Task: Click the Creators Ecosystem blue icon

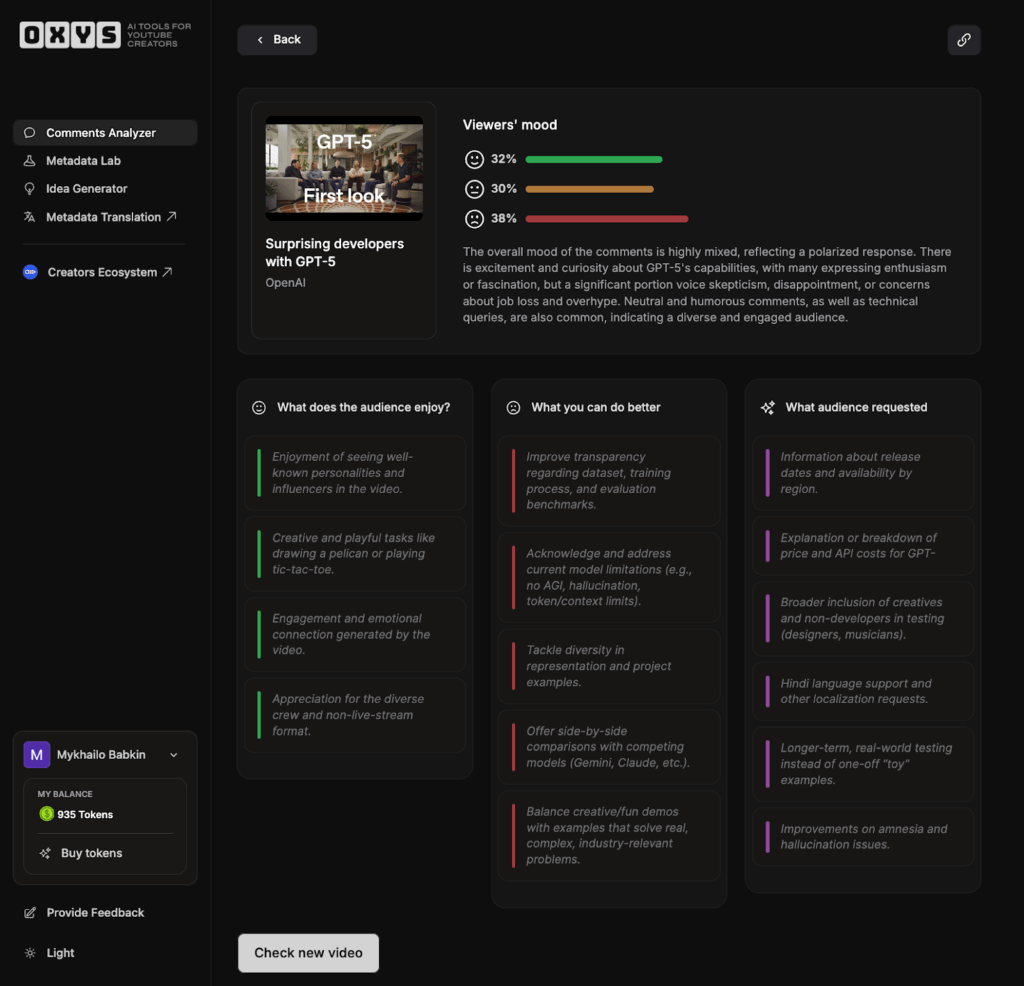Action: pyautogui.click(x=30, y=272)
